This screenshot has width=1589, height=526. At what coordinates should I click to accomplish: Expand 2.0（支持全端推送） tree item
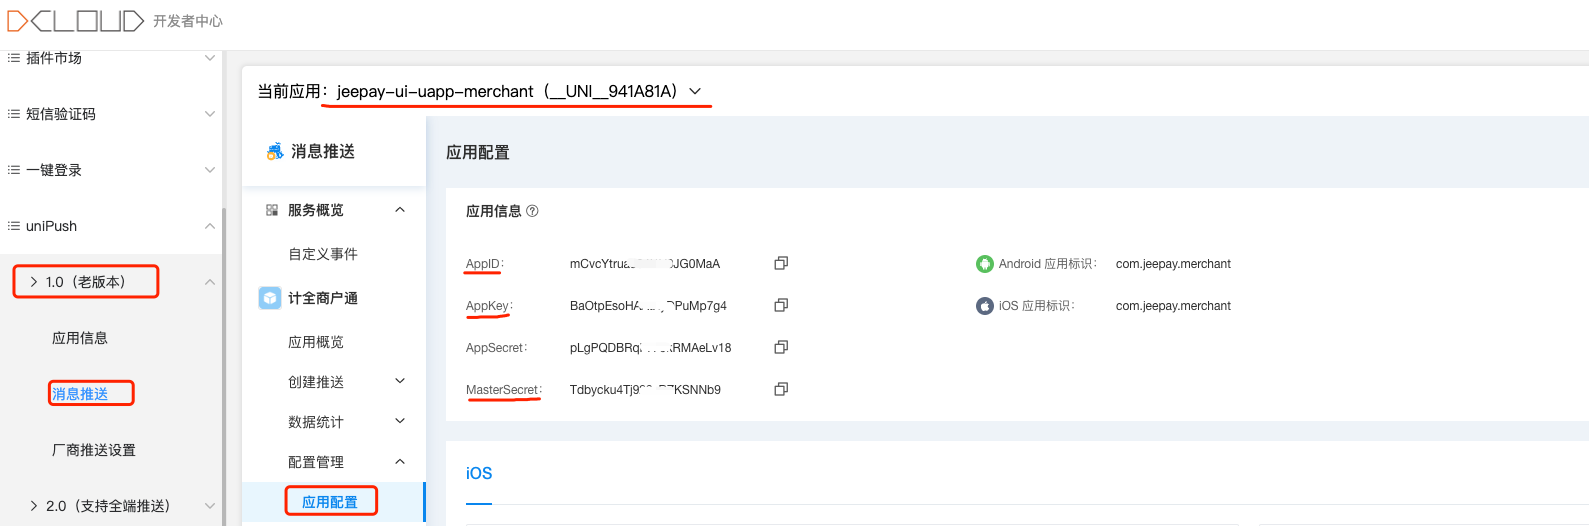click(x=34, y=506)
